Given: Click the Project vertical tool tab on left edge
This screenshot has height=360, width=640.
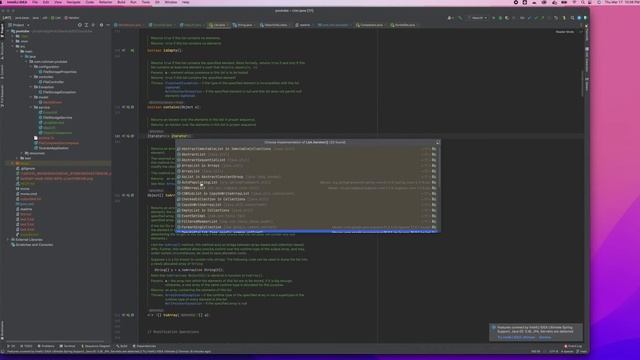Looking at the screenshot, I should [x=2, y=30].
